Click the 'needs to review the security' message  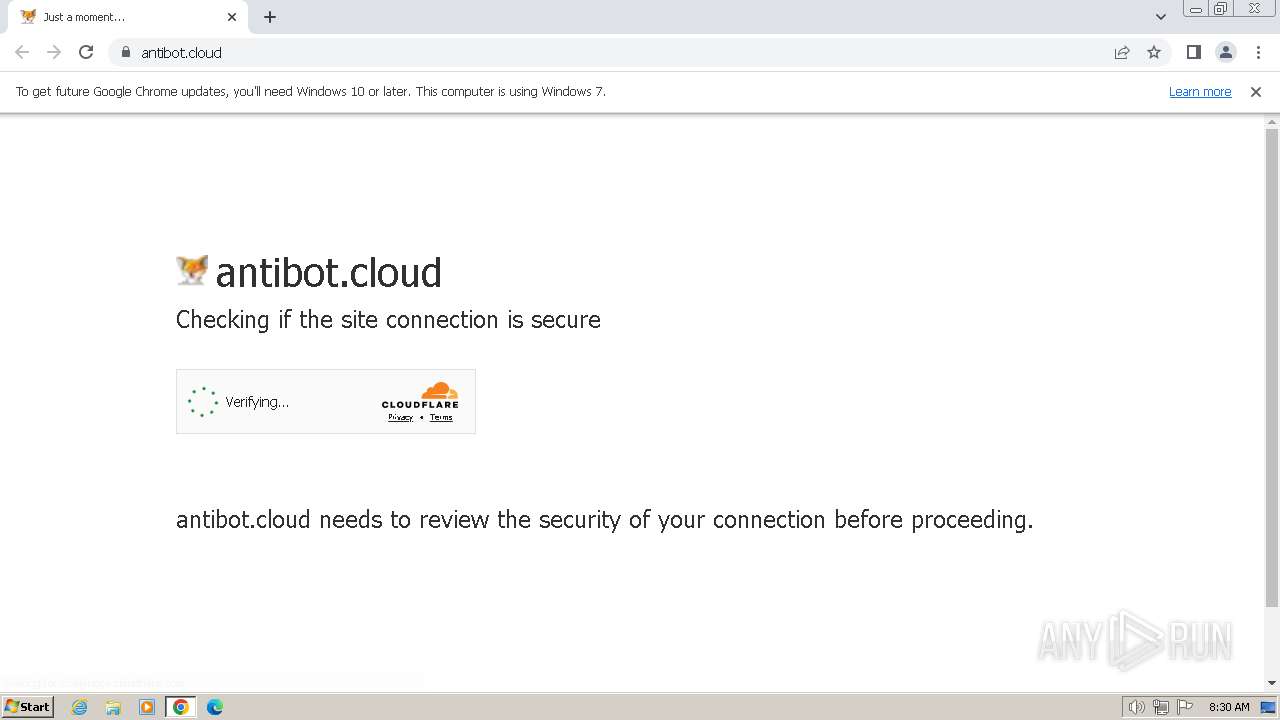[x=604, y=519]
